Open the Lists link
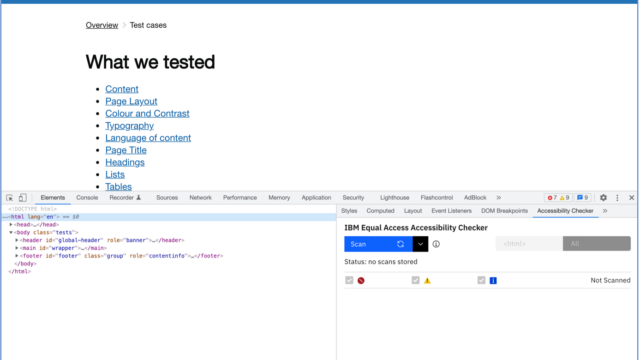 [115, 175]
